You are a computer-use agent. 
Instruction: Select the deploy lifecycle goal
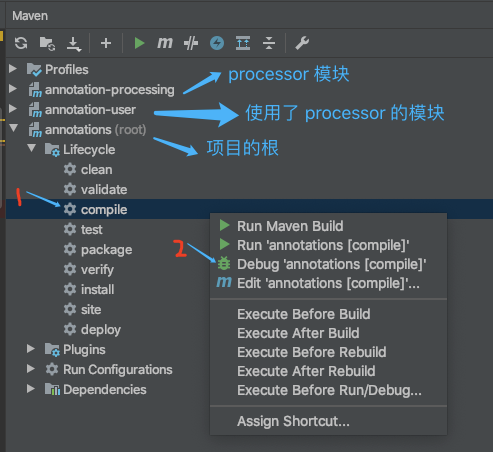coord(101,330)
